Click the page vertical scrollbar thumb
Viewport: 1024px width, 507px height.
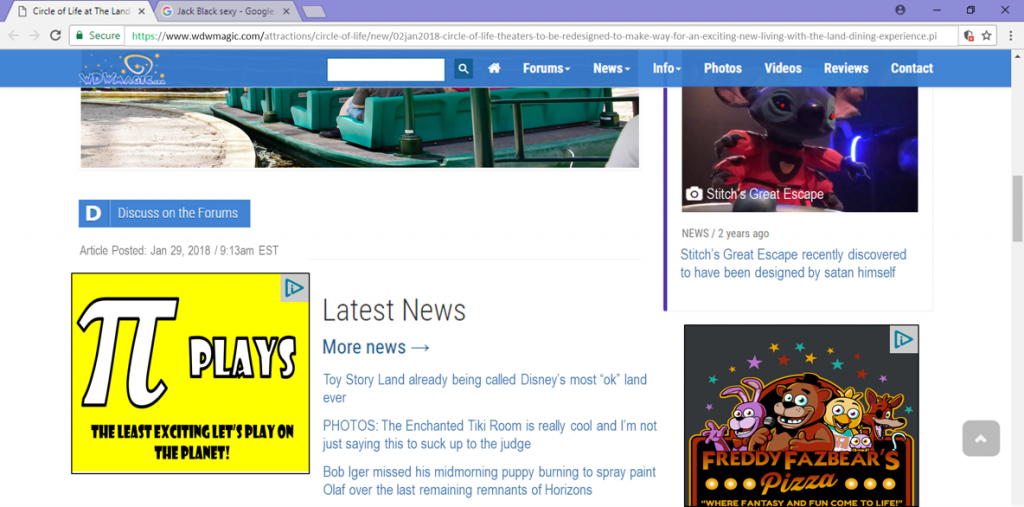[x=1017, y=208]
